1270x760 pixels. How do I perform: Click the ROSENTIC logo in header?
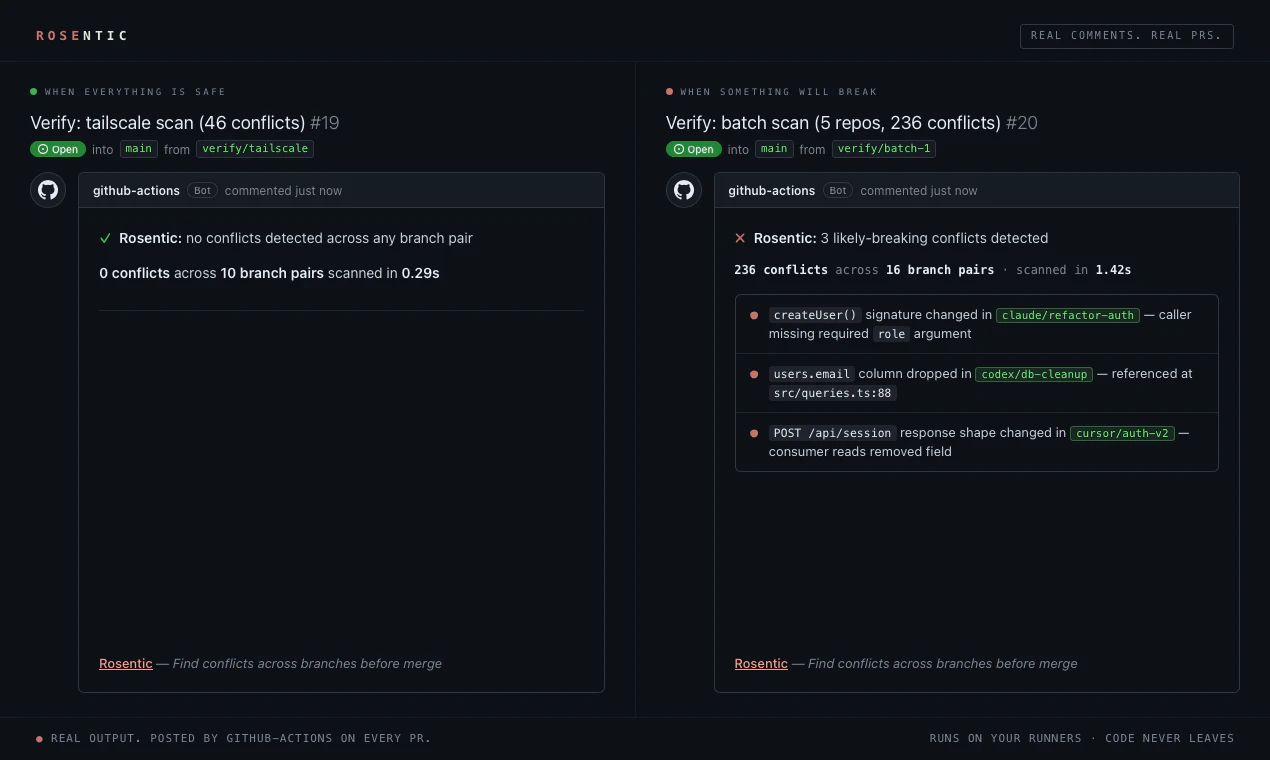(82, 36)
